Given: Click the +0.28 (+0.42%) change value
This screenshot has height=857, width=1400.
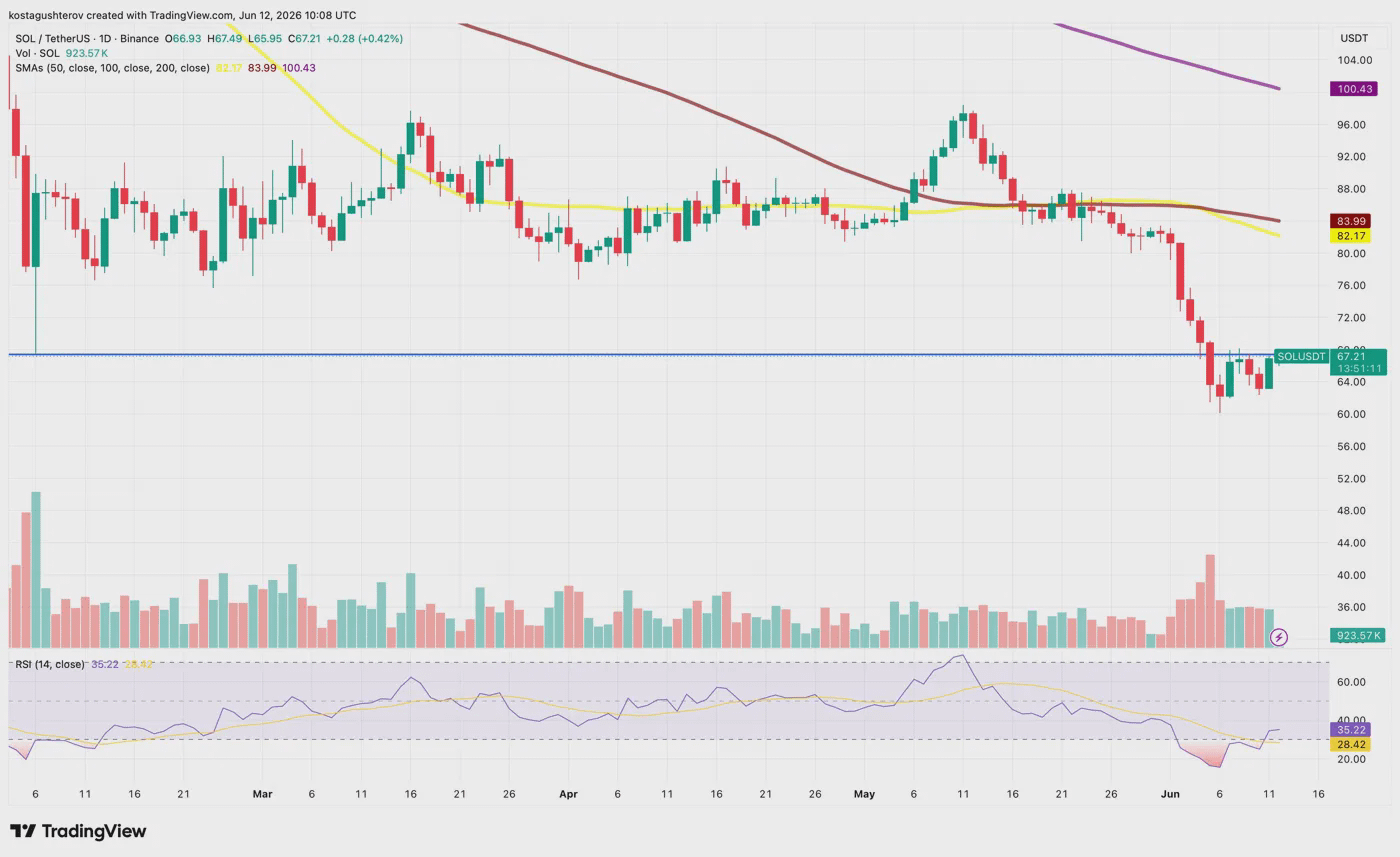Looking at the screenshot, I should click(364, 38).
